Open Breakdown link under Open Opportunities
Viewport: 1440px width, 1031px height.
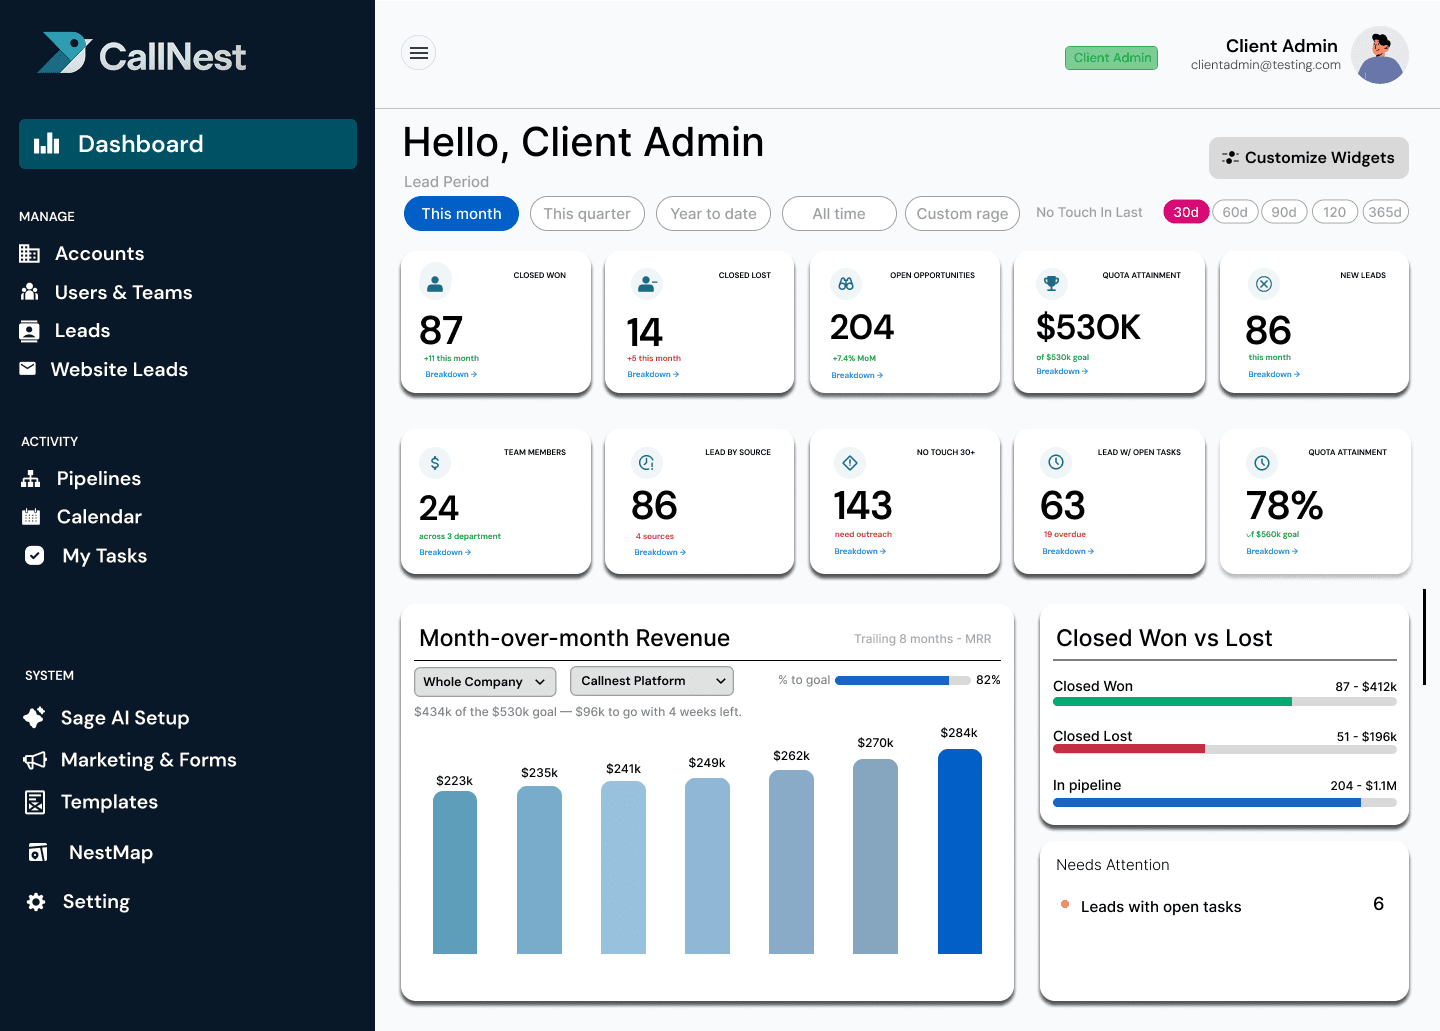[x=857, y=375]
